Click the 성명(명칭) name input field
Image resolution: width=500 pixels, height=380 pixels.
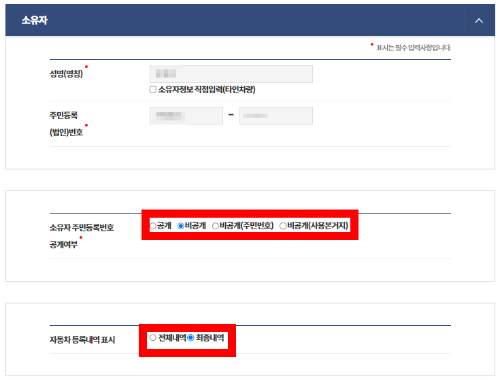tap(231, 74)
